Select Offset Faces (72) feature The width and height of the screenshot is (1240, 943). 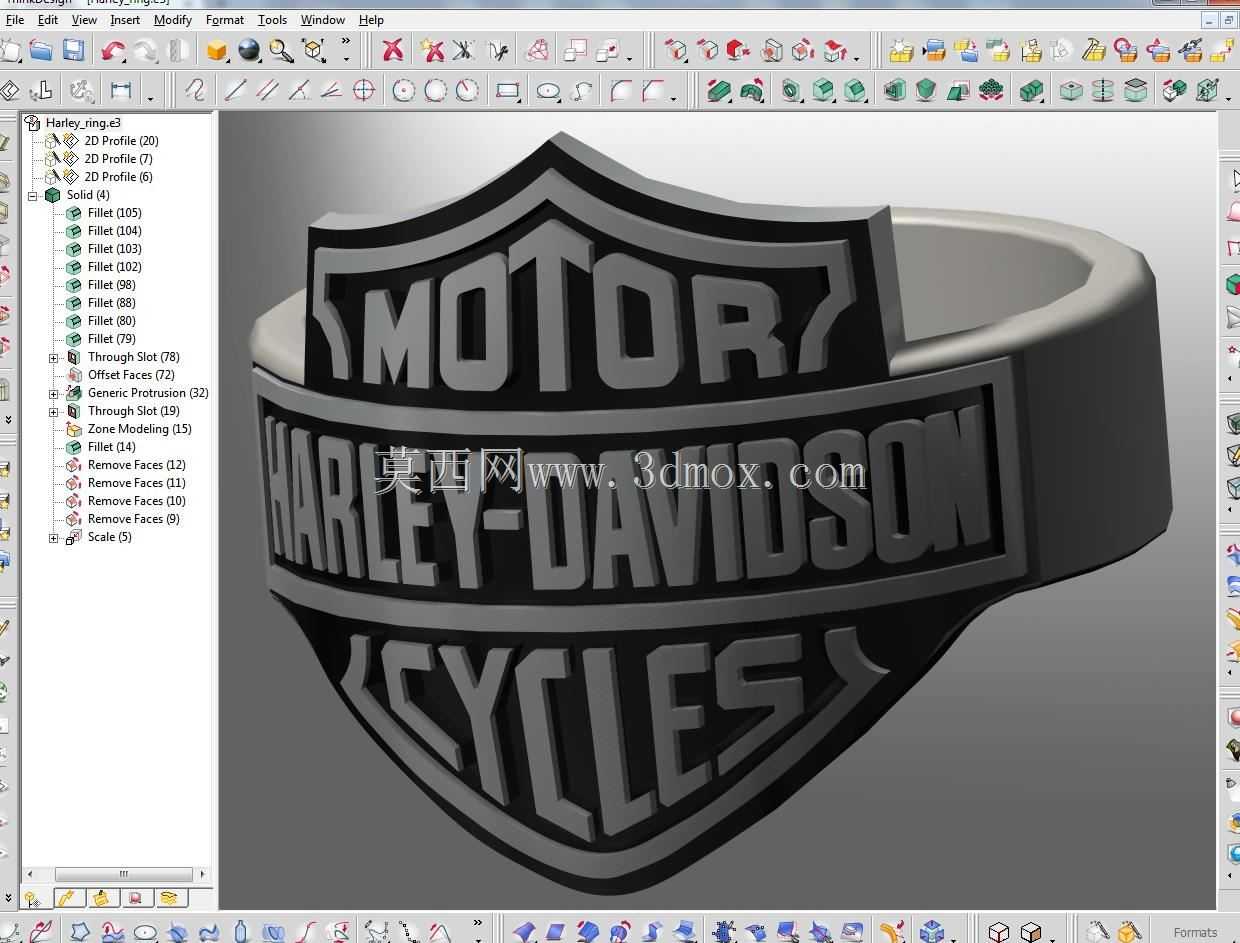coord(131,375)
